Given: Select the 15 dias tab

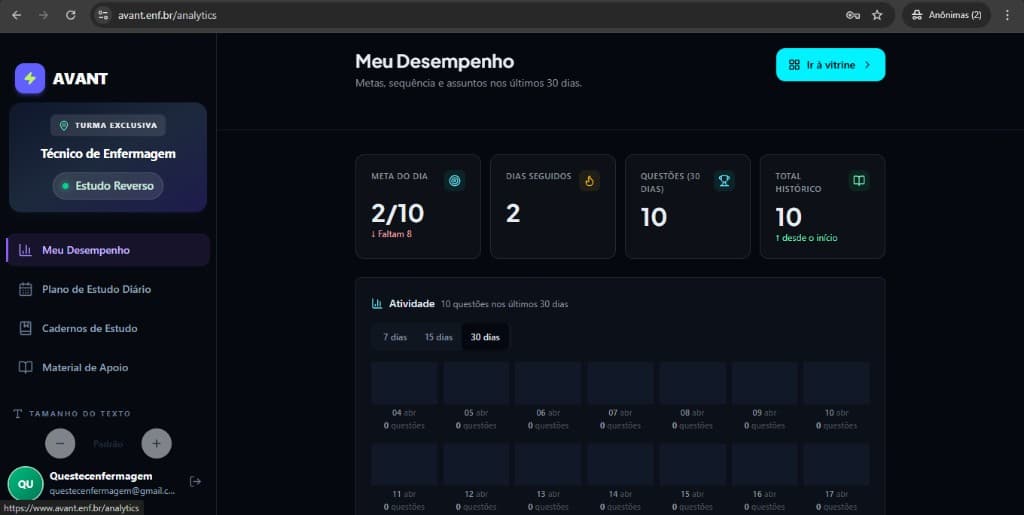Looking at the screenshot, I should (x=438, y=337).
